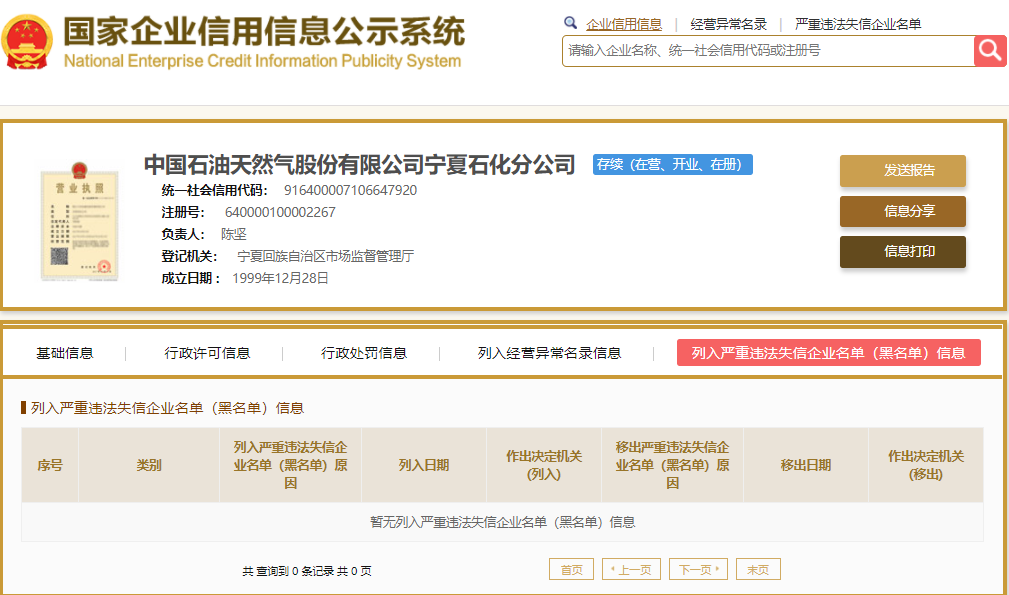This screenshot has width=1009, height=595.
Task: Click the National Enterprise Credit Information Publicity System subtitle
Action: (263, 61)
